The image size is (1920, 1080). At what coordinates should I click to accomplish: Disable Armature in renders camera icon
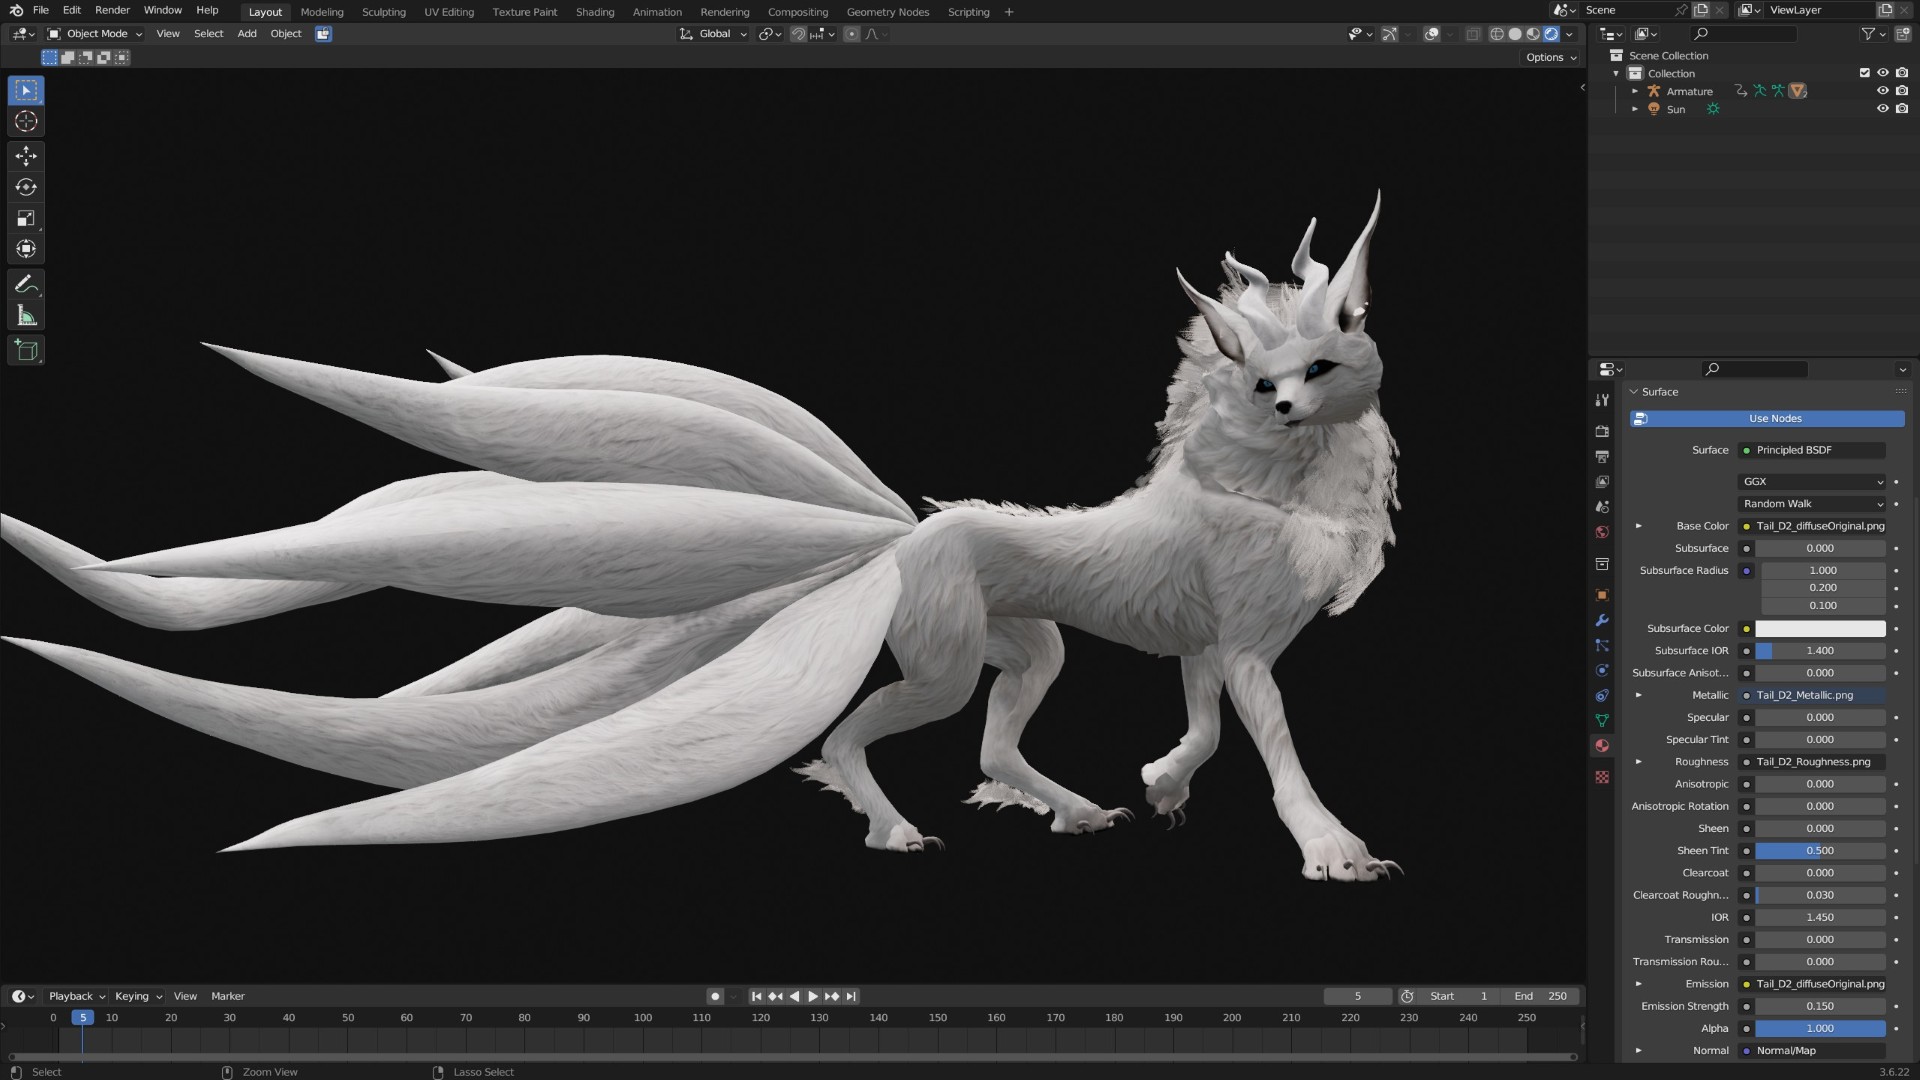(x=1902, y=91)
